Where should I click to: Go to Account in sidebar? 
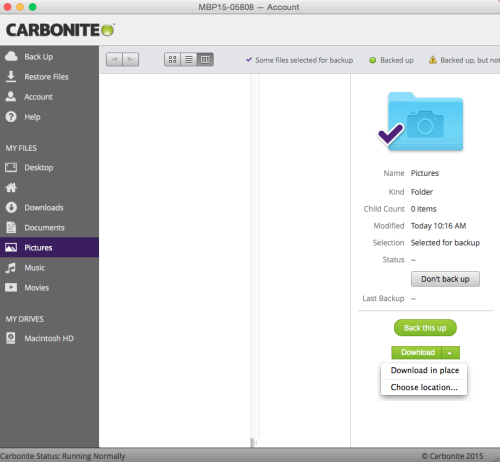coord(49,97)
